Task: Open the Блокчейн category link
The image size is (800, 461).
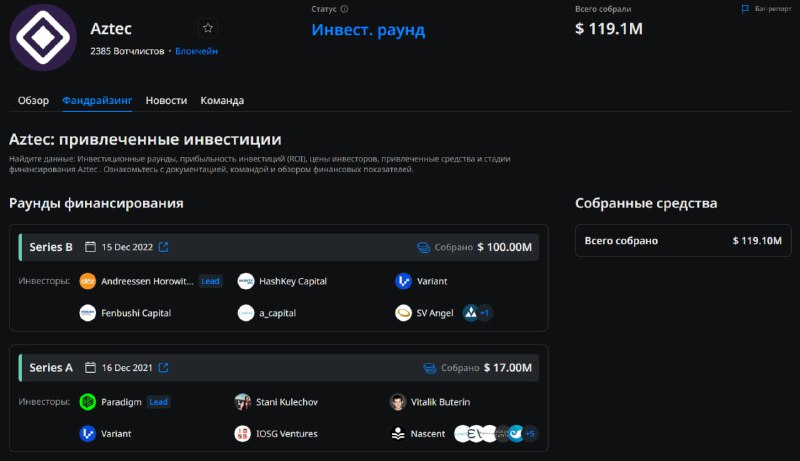Action: [x=196, y=51]
